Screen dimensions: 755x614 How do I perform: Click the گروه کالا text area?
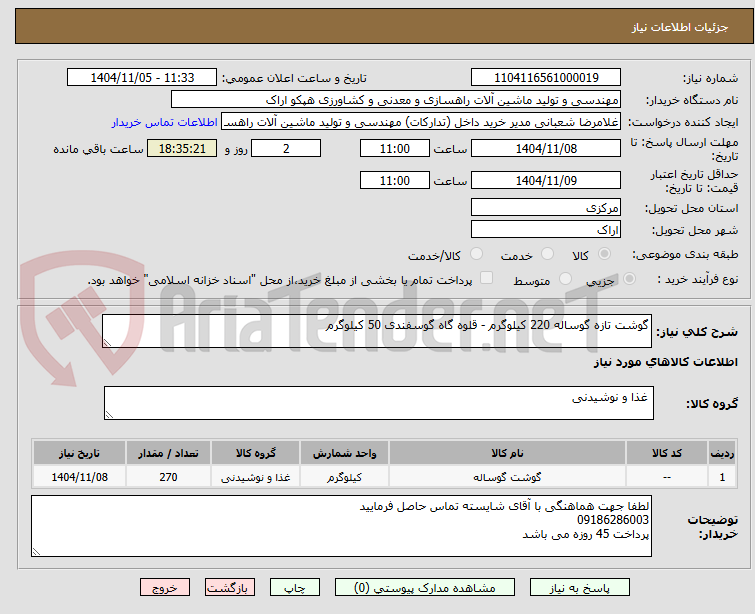tap(378, 403)
